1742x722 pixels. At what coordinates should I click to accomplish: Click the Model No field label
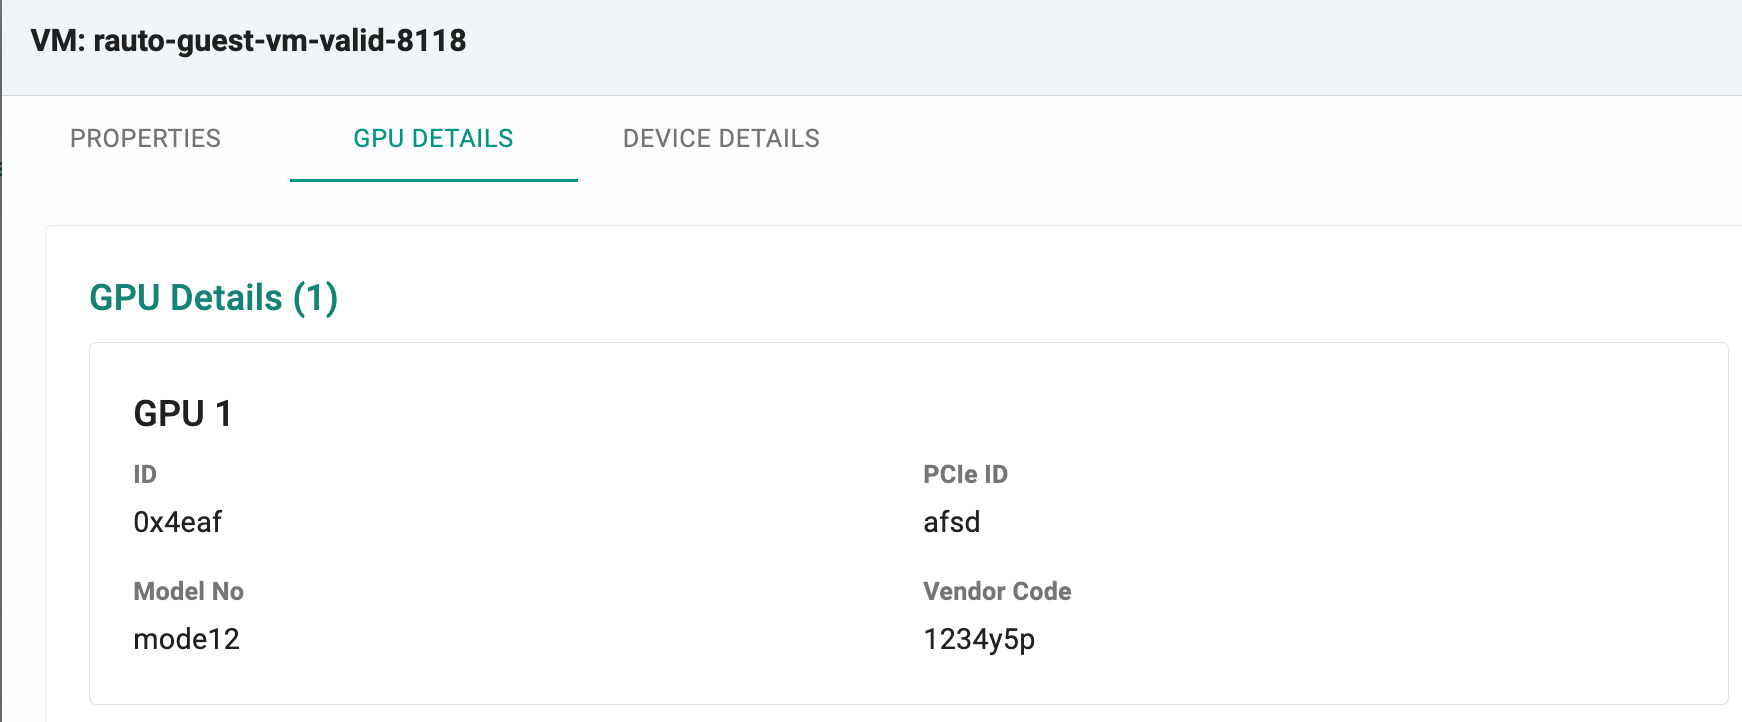(x=188, y=591)
